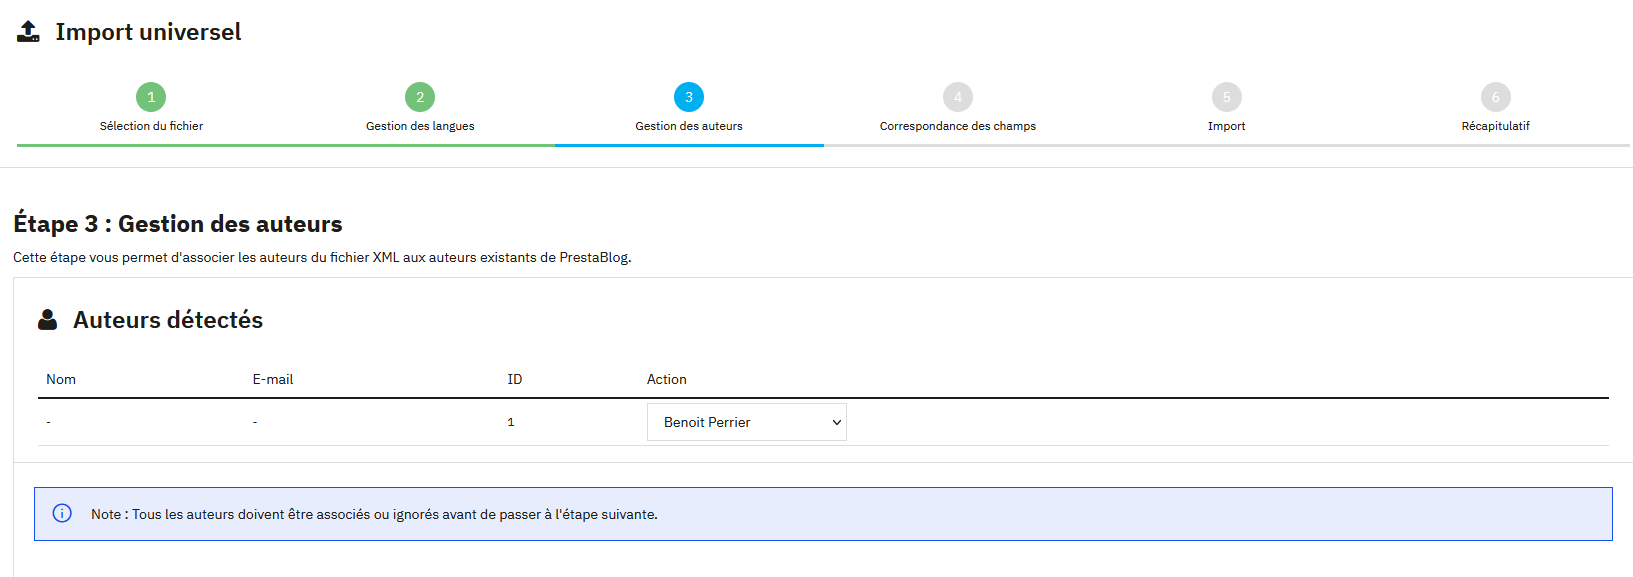Click the user icon beside Auteurs détectés

click(x=47, y=320)
